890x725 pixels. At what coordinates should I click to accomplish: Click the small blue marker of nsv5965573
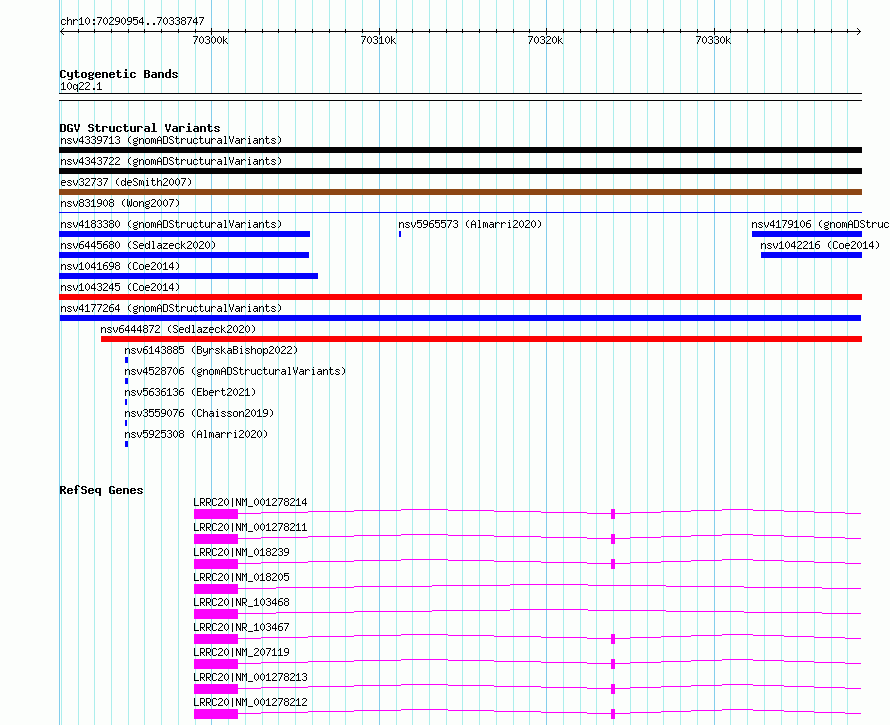point(400,234)
